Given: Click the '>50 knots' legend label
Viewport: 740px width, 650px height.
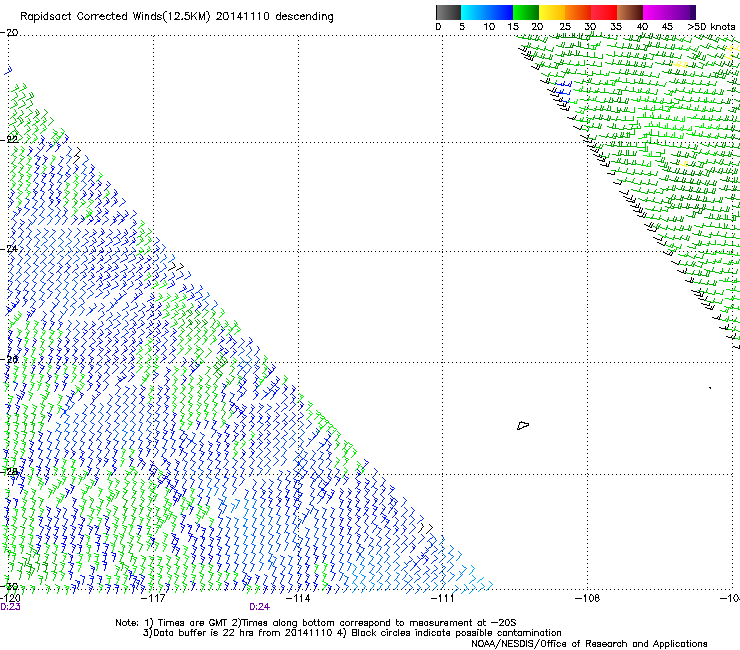Looking at the screenshot, I should coord(711,27).
